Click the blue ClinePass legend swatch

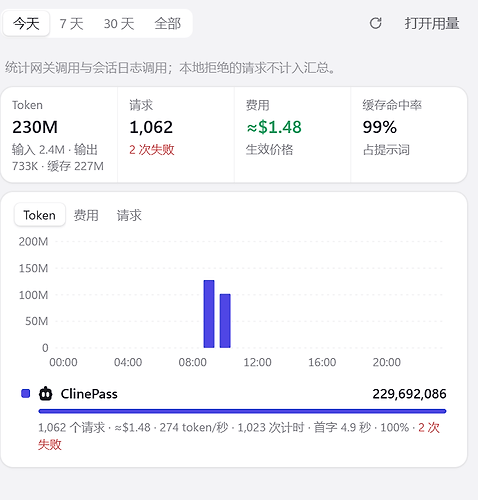[26, 394]
